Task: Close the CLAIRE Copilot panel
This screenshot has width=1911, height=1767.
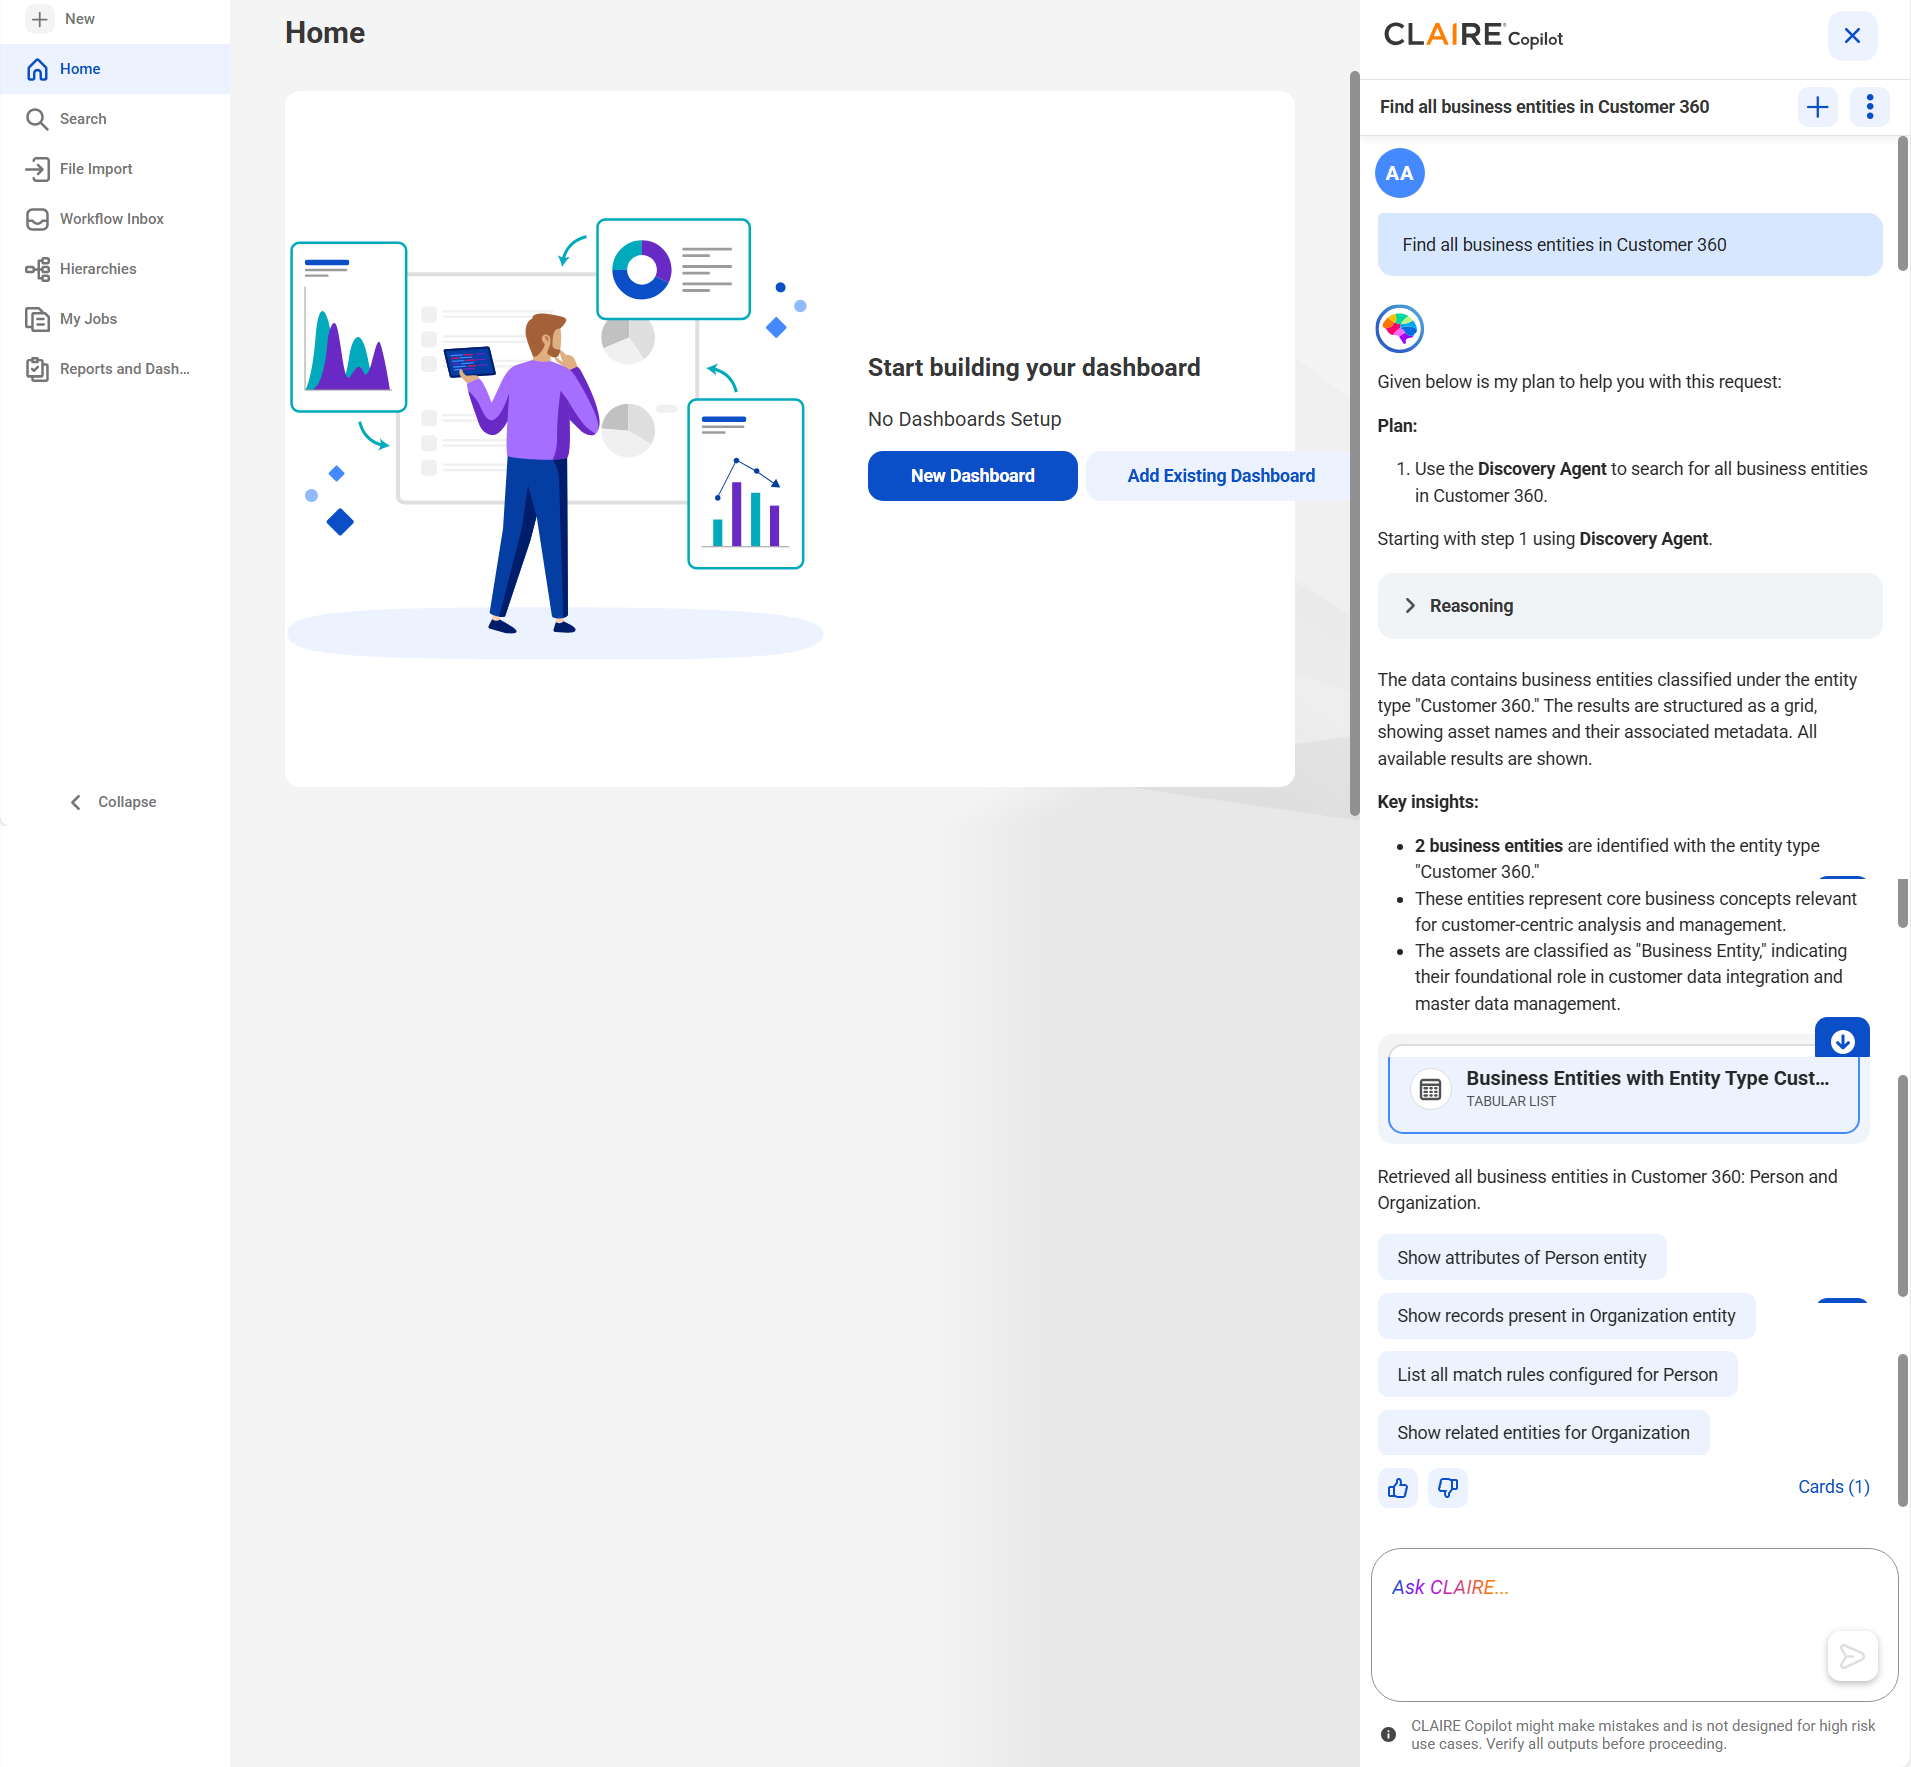Action: click(1852, 36)
